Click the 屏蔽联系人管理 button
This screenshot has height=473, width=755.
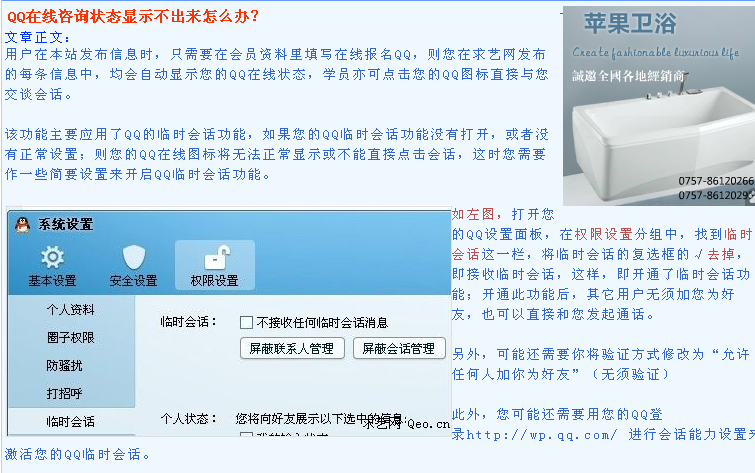click(x=292, y=348)
